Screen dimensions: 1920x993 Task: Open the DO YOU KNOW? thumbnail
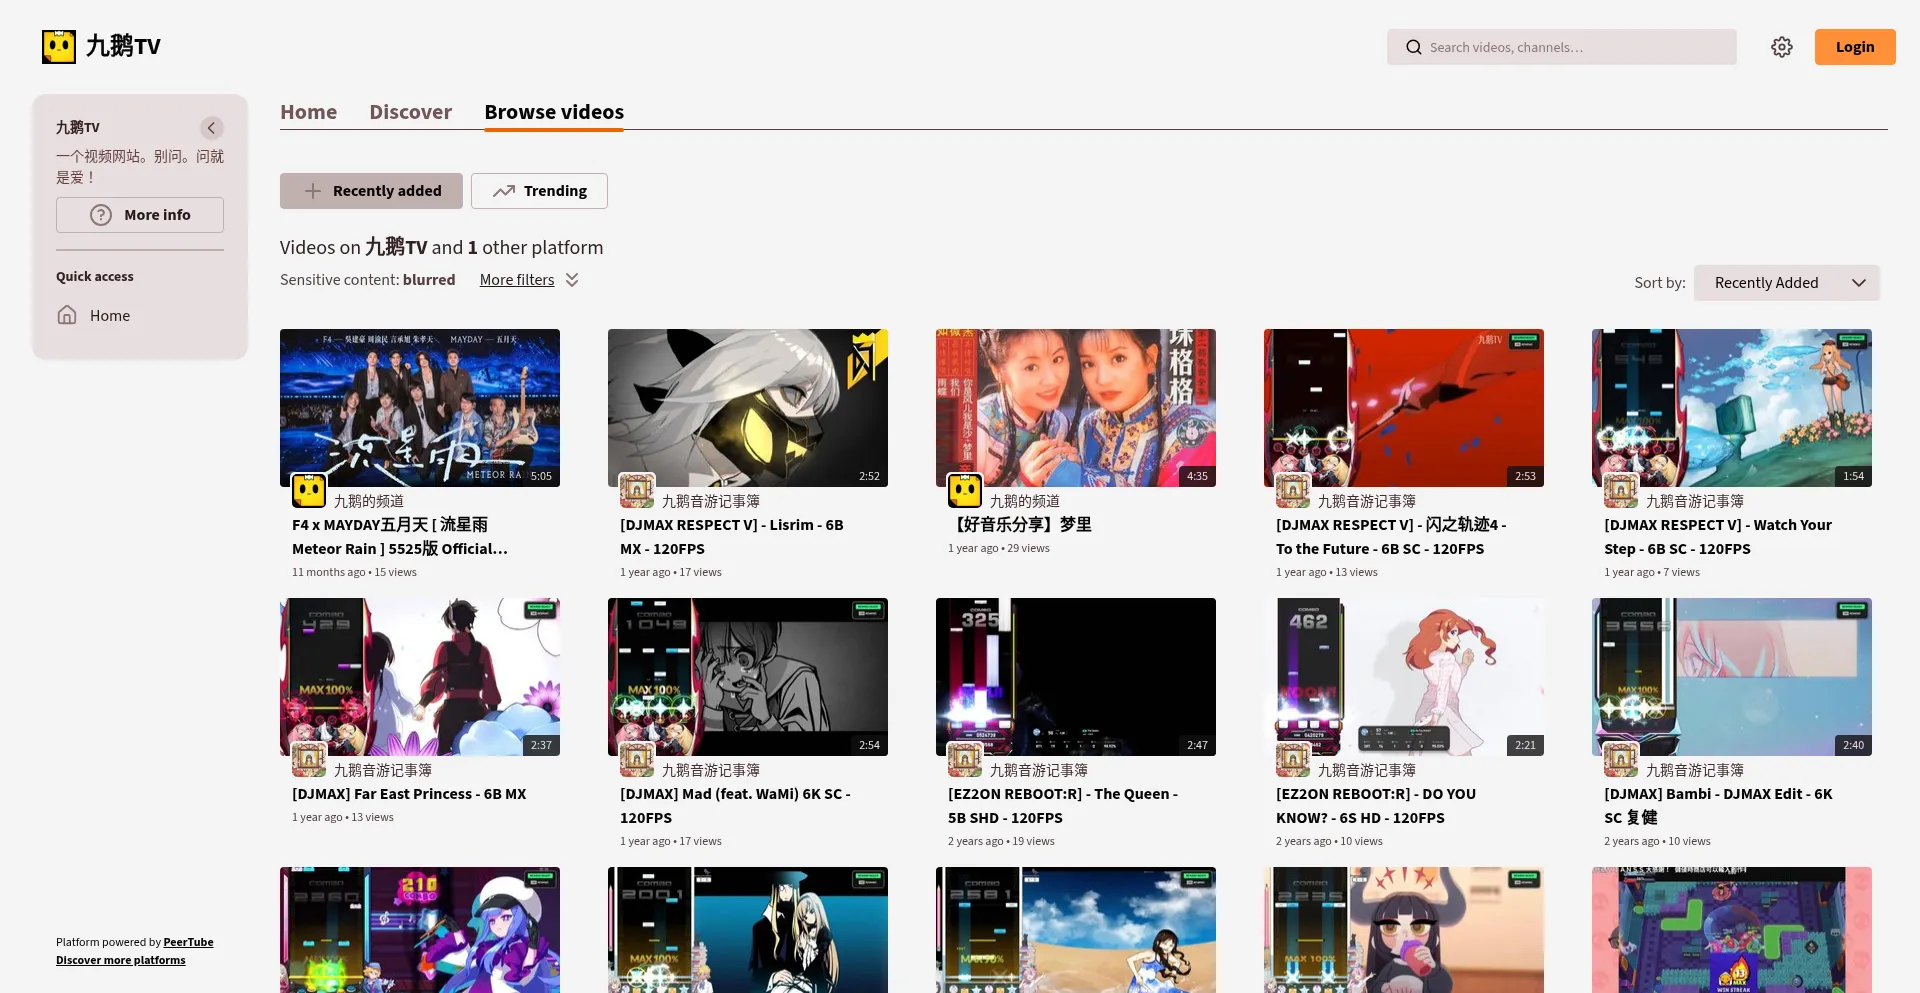pos(1404,677)
